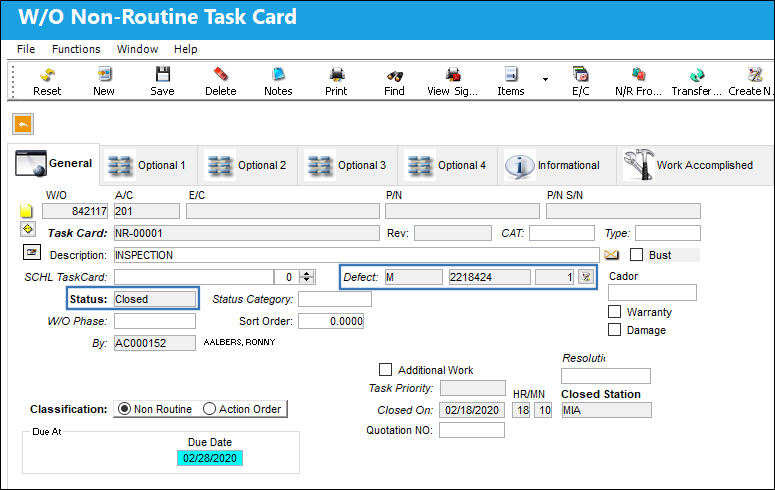The width and height of the screenshot is (775, 490).
Task: Expand the Items dropdown arrow
Action: [x=545, y=79]
